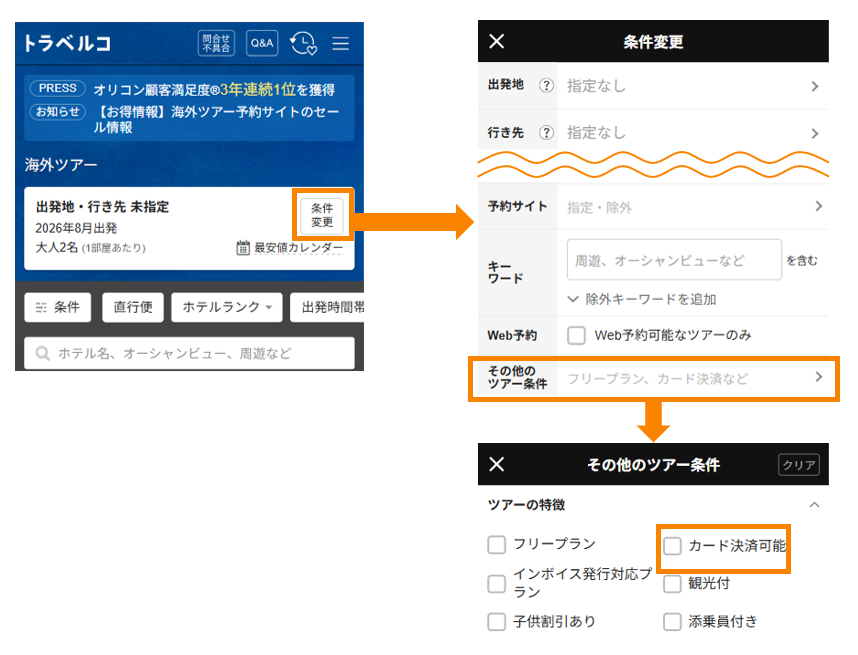Collapse the ツアーの特徴 section
The height and width of the screenshot is (655, 858).
(814, 505)
